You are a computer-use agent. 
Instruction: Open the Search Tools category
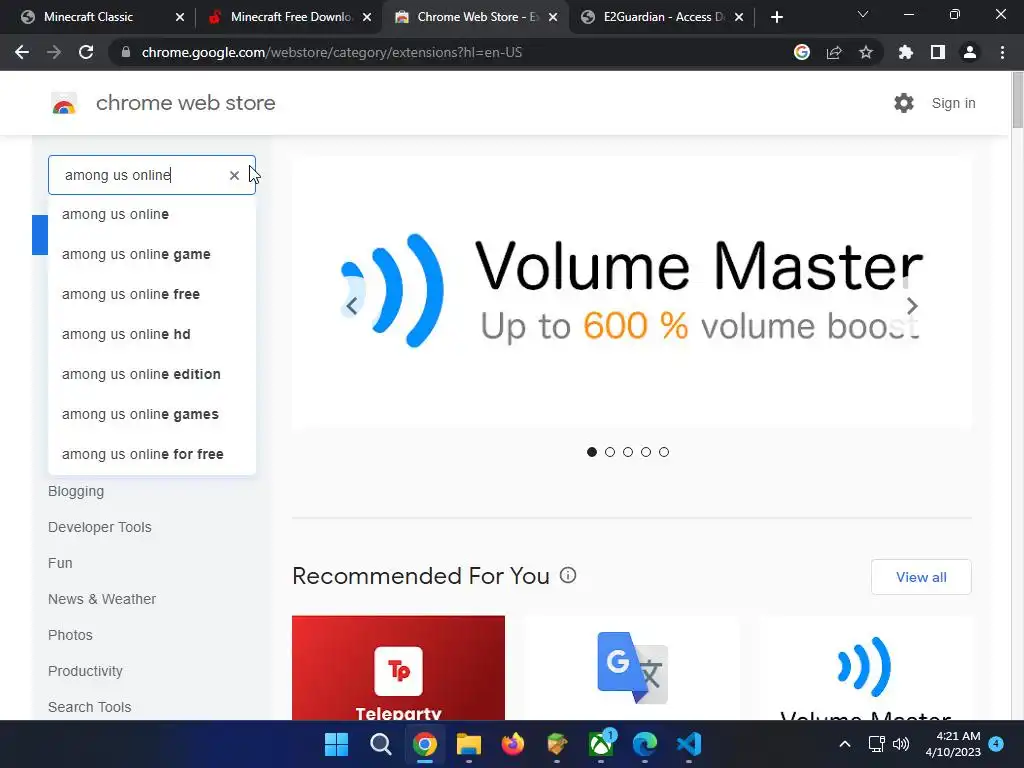pyautogui.click(x=89, y=707)
